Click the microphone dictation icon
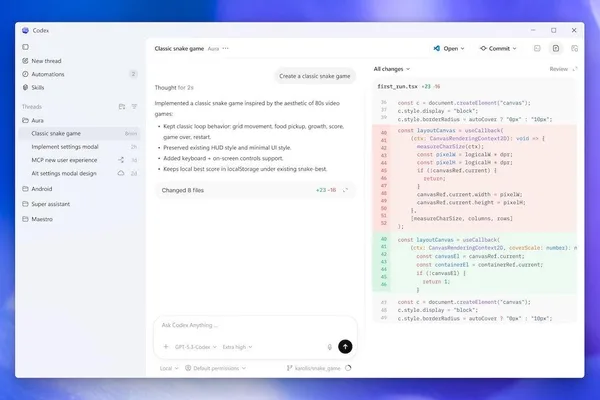The width and height of the screenshot is (600, 400). pyautogui.click(x=329, y=347)
